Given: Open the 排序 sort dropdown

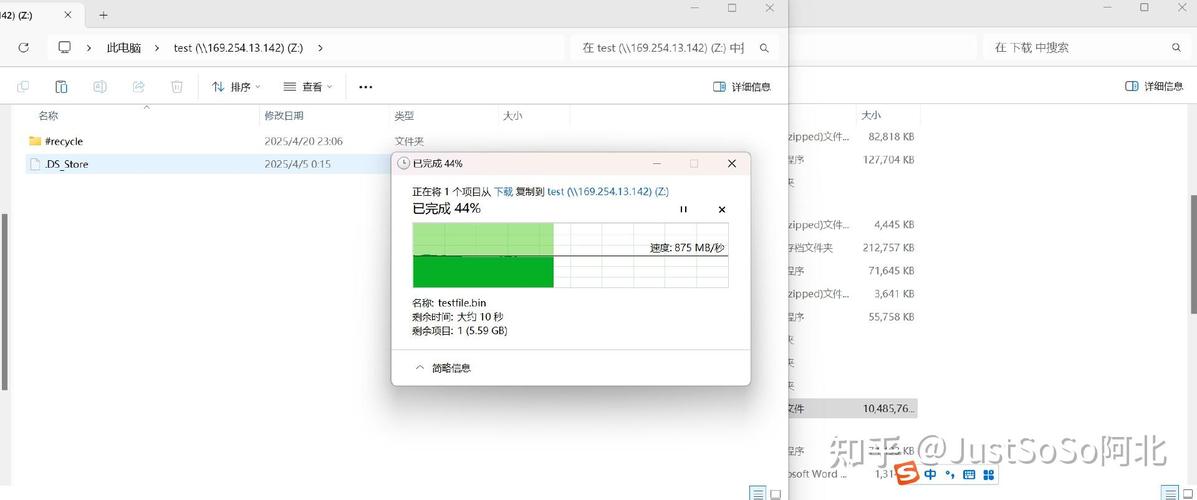Looking at the screenshot, I should [x=236, y=87].
